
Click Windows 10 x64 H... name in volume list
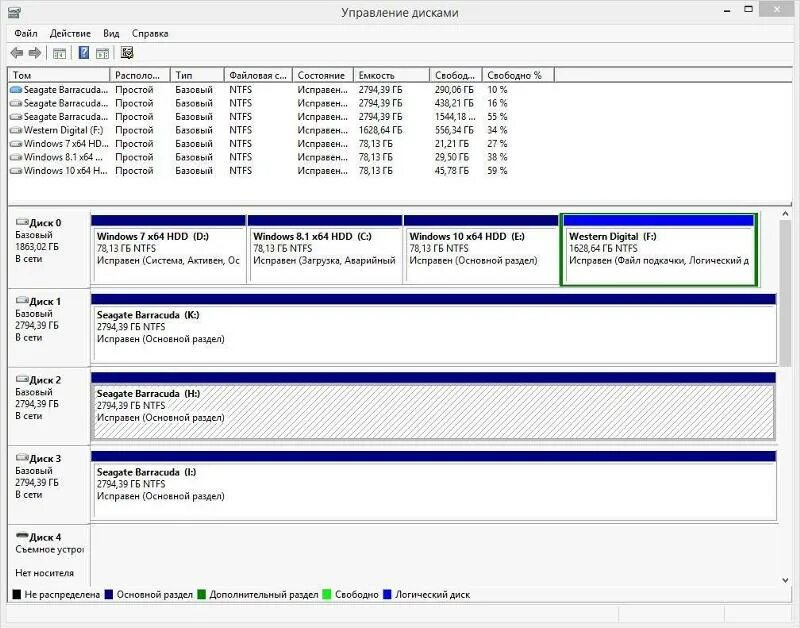(x=65, y=171)
